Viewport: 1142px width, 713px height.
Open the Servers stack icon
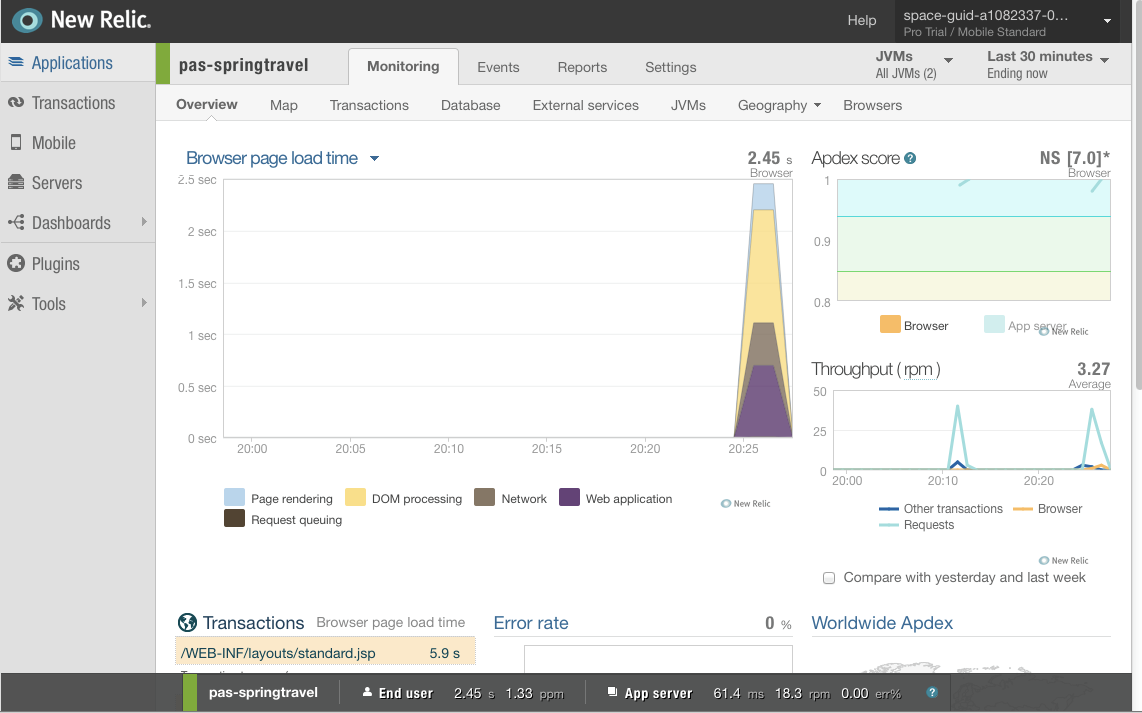pyautogui.click(x=16, y=183)
